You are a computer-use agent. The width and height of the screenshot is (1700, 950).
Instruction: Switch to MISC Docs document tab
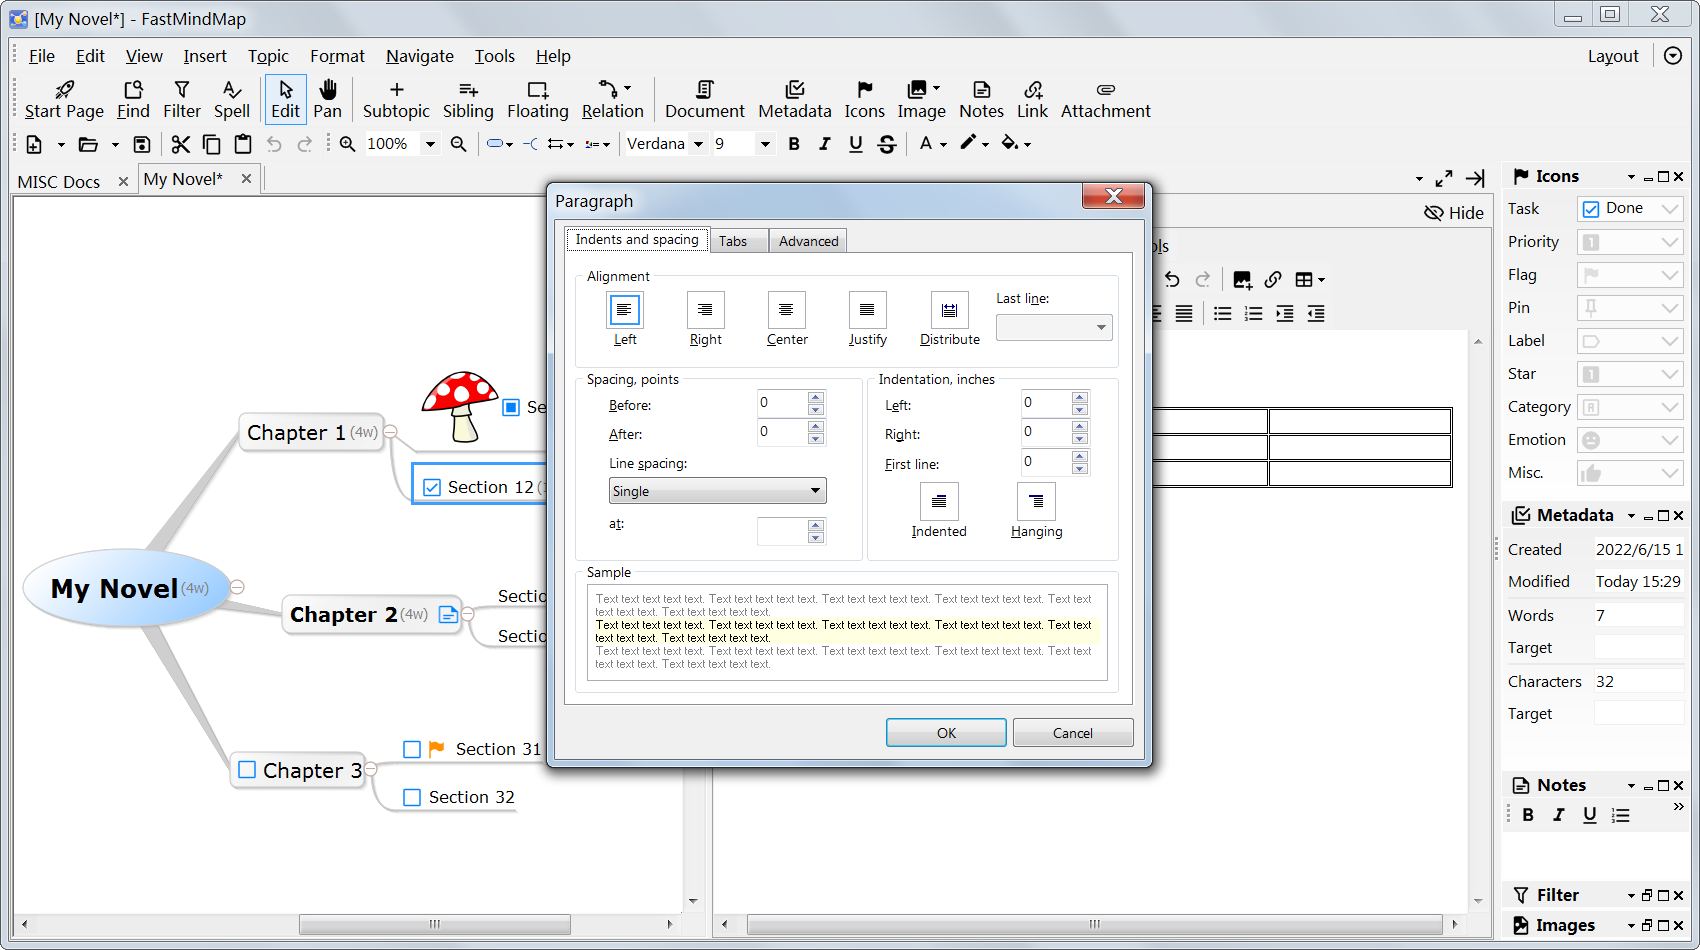[59, 181]
